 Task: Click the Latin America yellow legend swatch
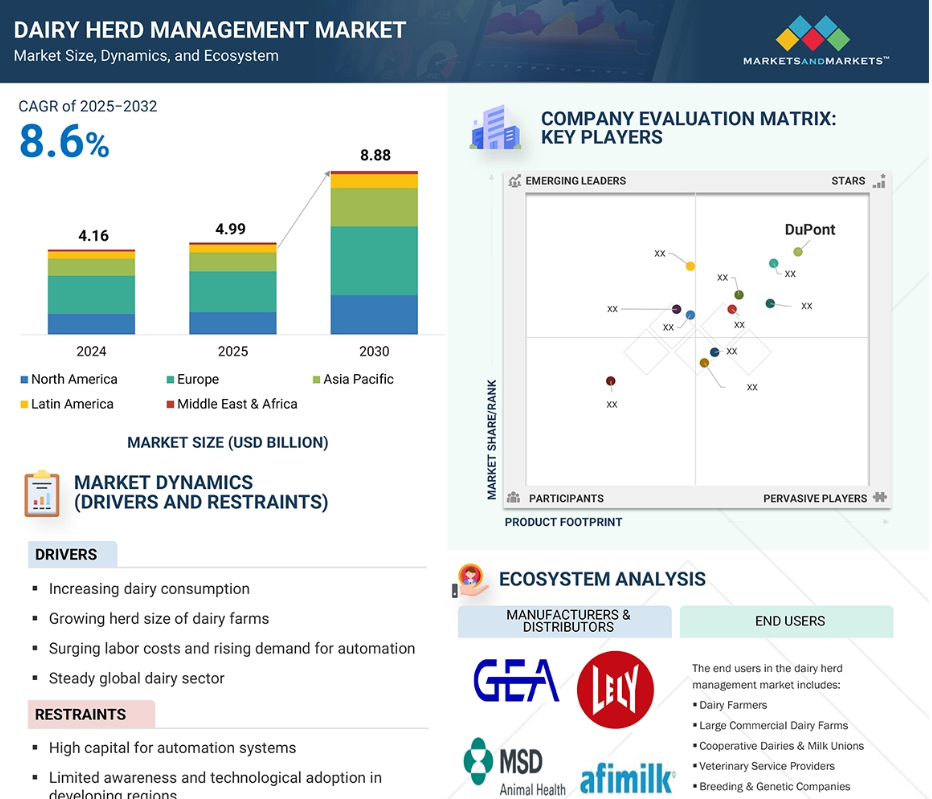24,404
